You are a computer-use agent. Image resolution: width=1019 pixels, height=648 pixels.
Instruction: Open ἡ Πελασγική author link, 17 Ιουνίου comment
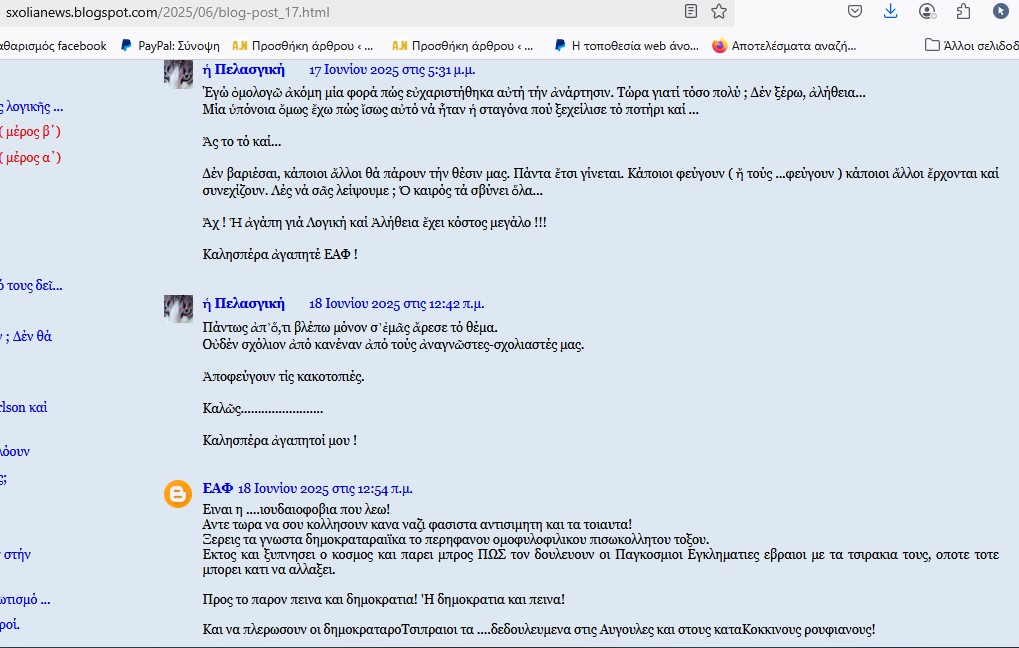(244, 70)
